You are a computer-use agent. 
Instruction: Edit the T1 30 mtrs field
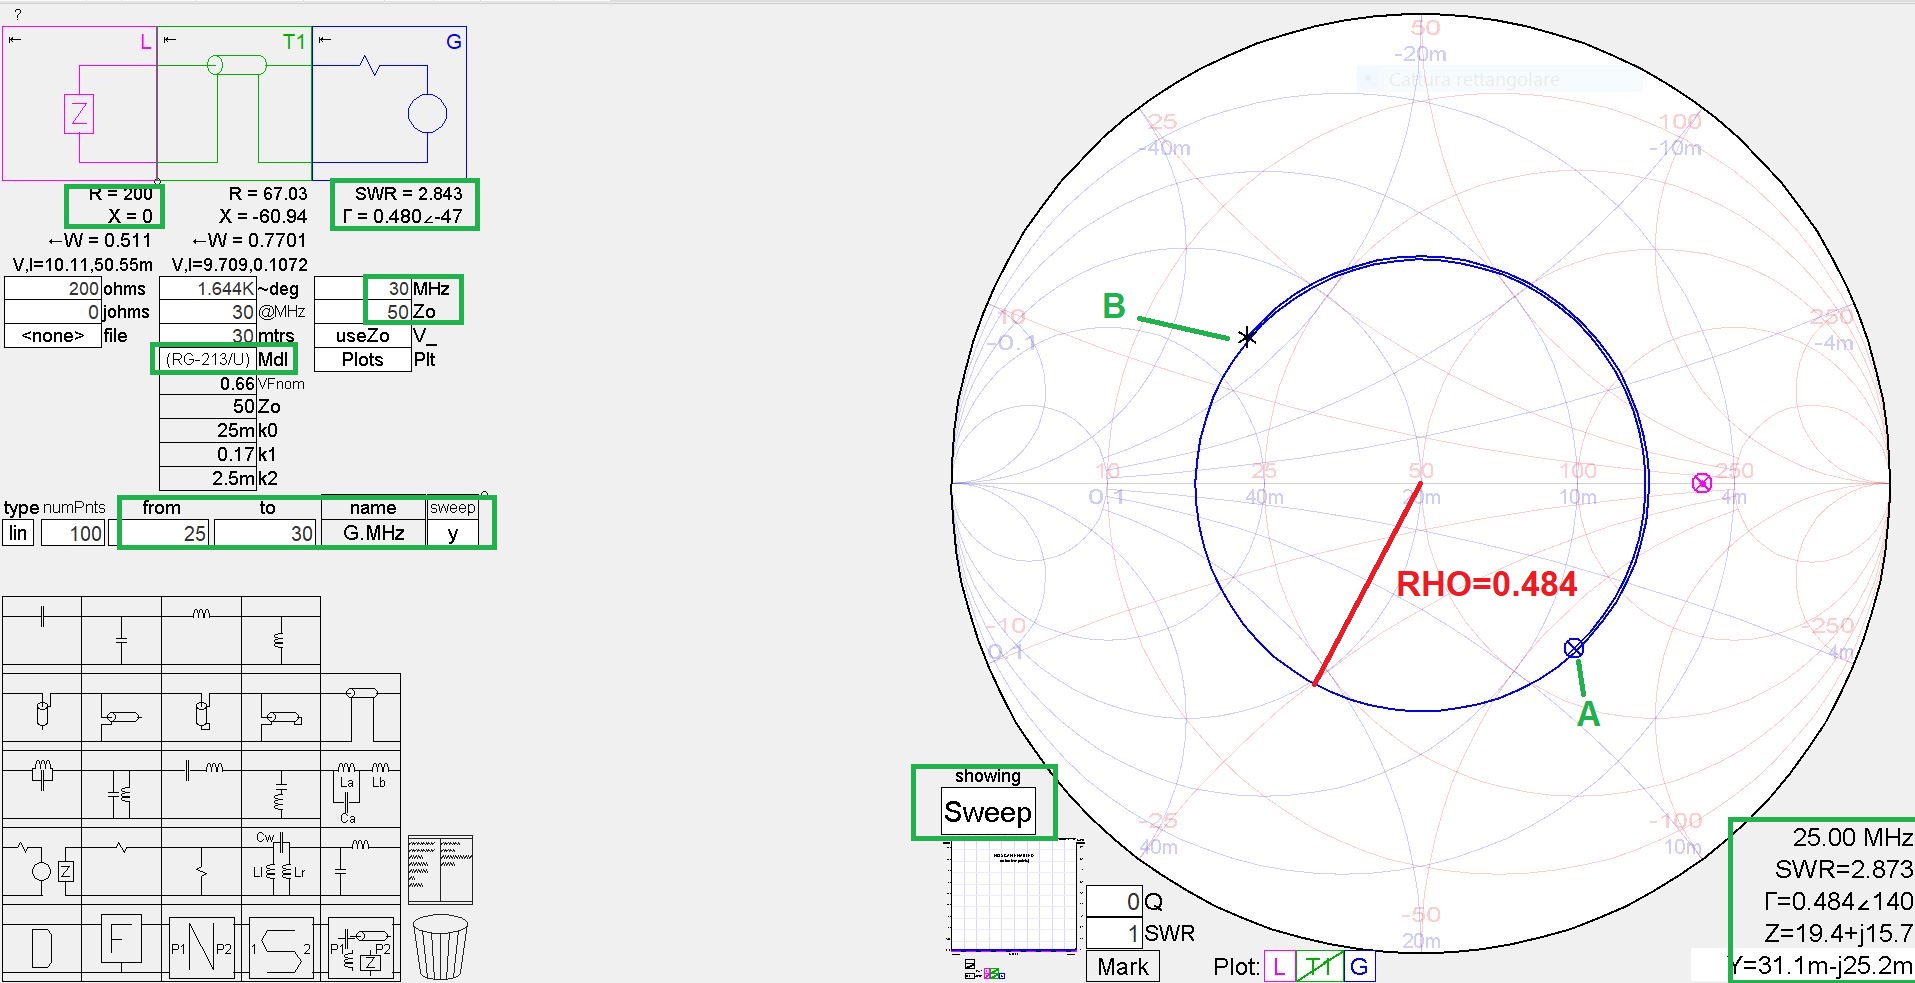point(207,336)
